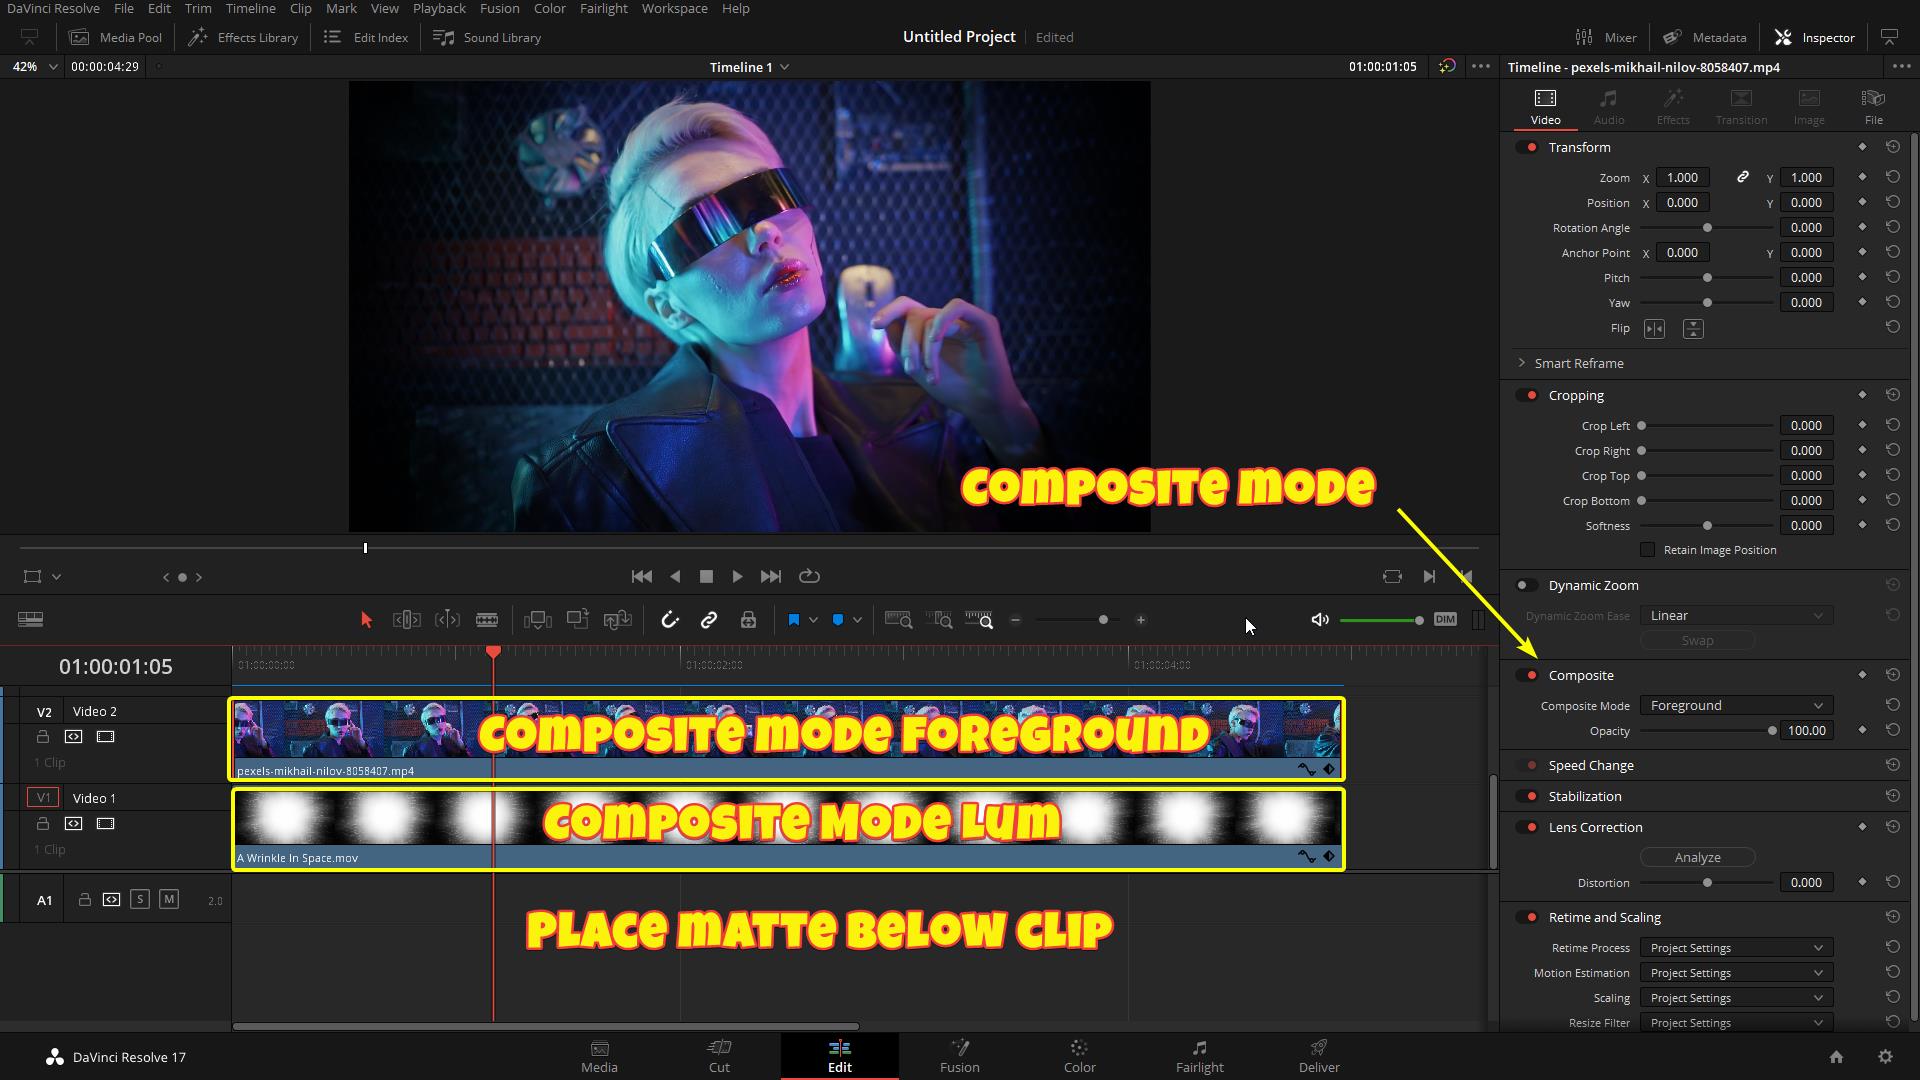The image size is (1920, 1080).
Task: Open the Composite Mode dropdown
Action: pyautogui.click(x=1736, y=706)
